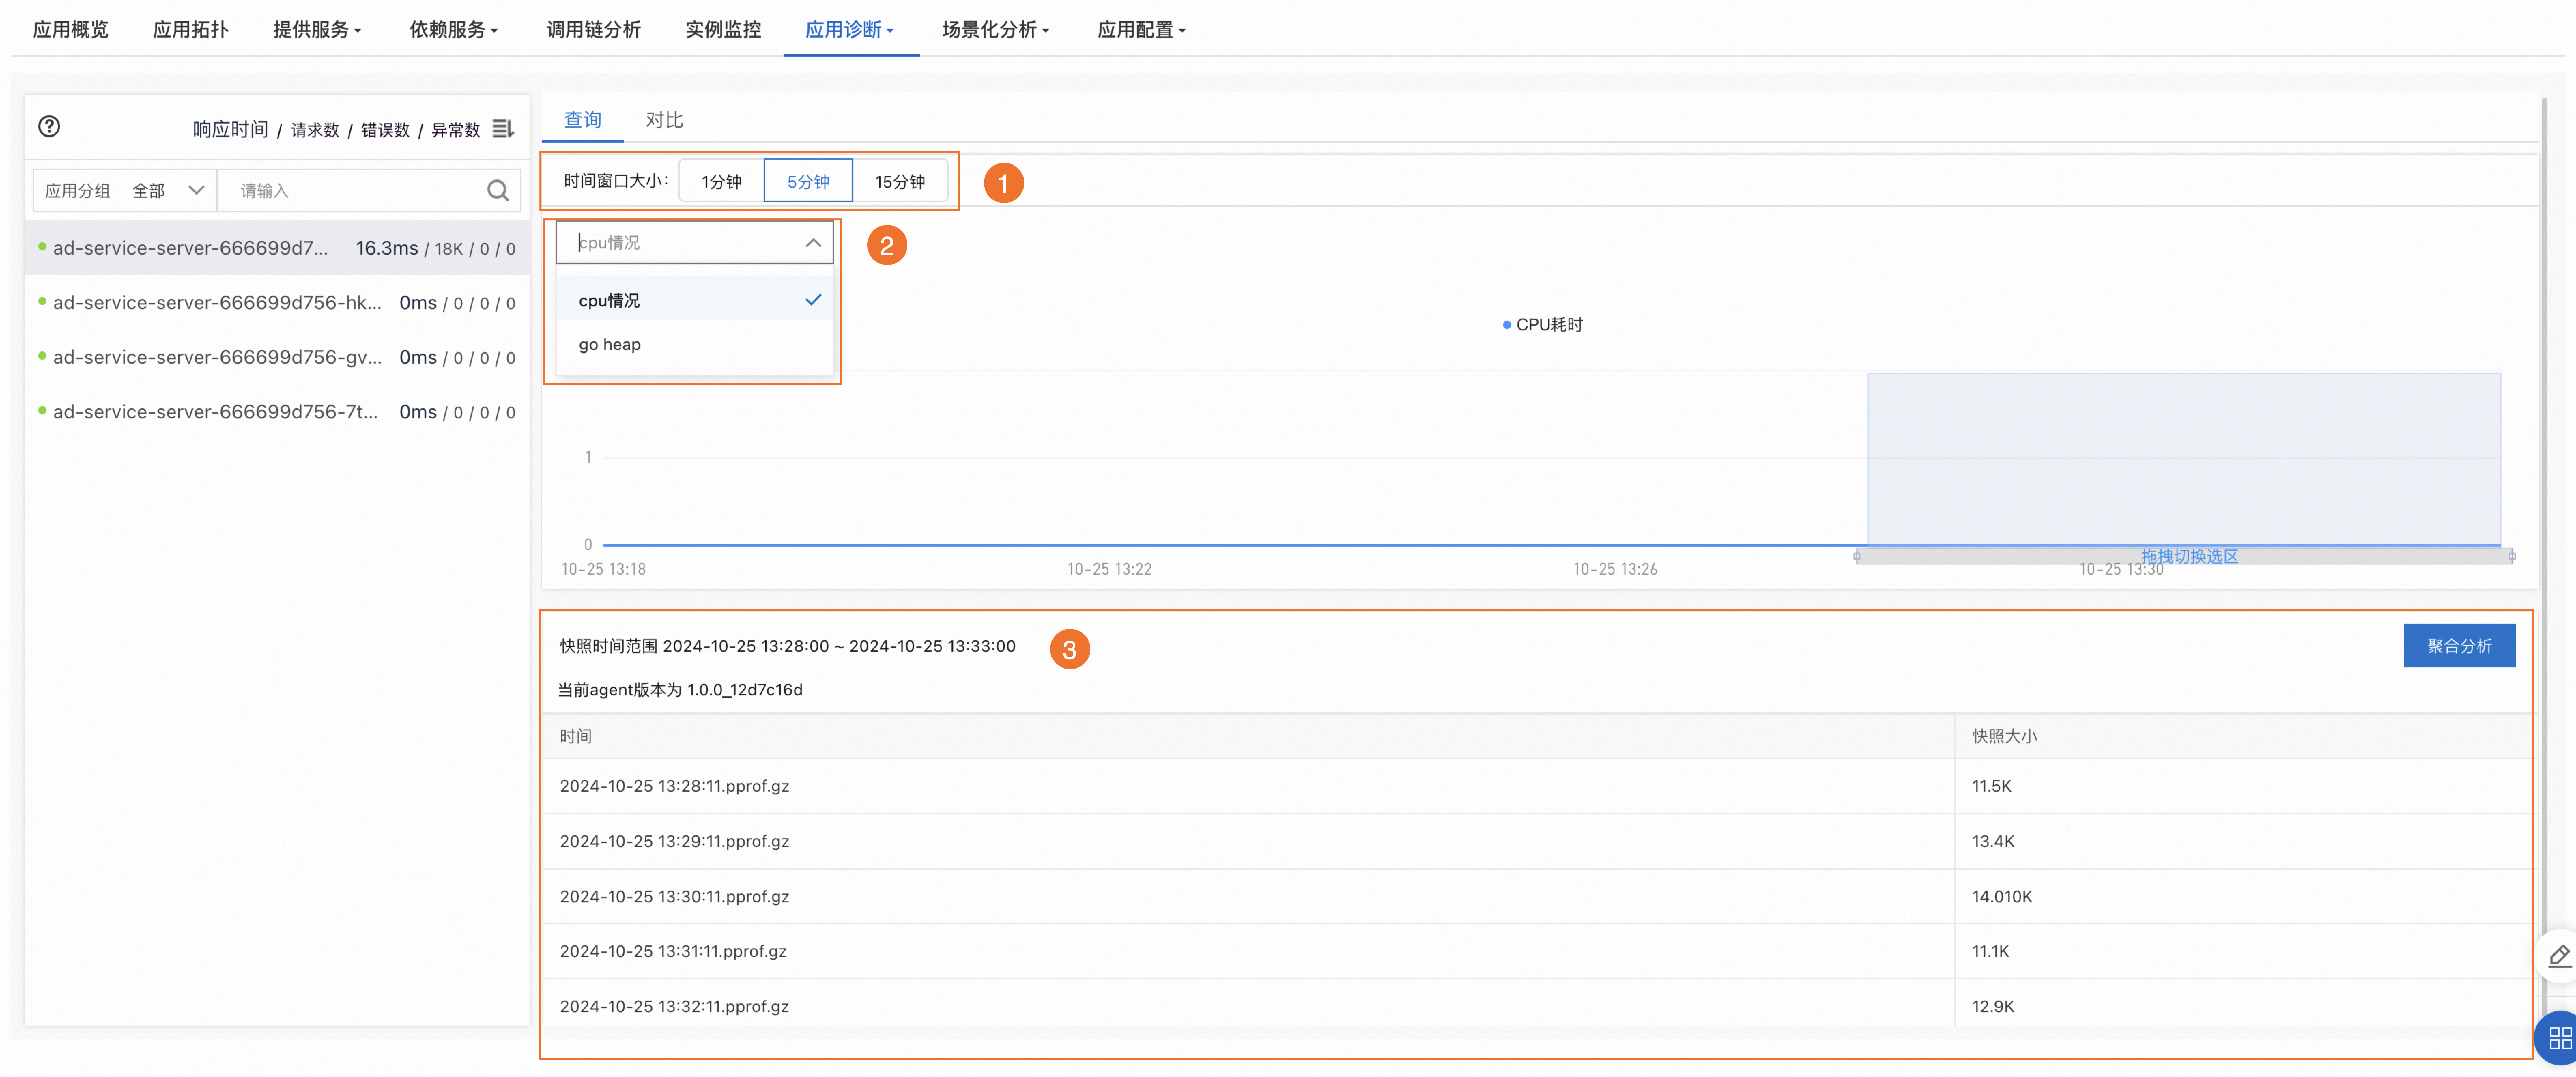The image size is (2576, 1077).
Task: Select instance ad-service-server-666699d756-7t...
Action: (277, 412)
